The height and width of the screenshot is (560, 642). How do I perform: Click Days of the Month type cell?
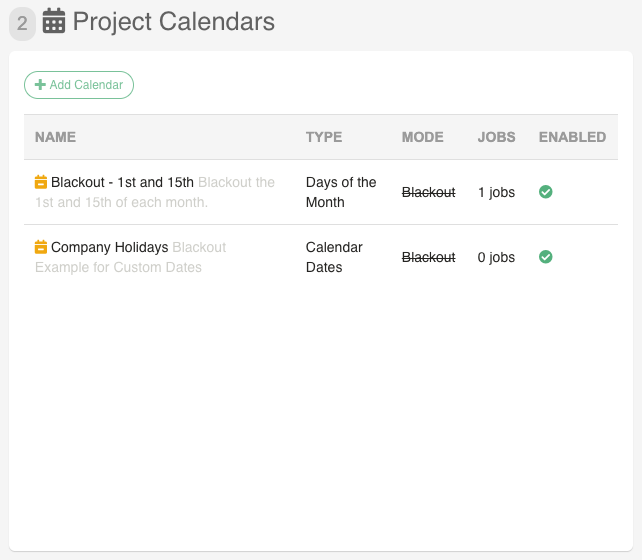(x=341, y=192)
